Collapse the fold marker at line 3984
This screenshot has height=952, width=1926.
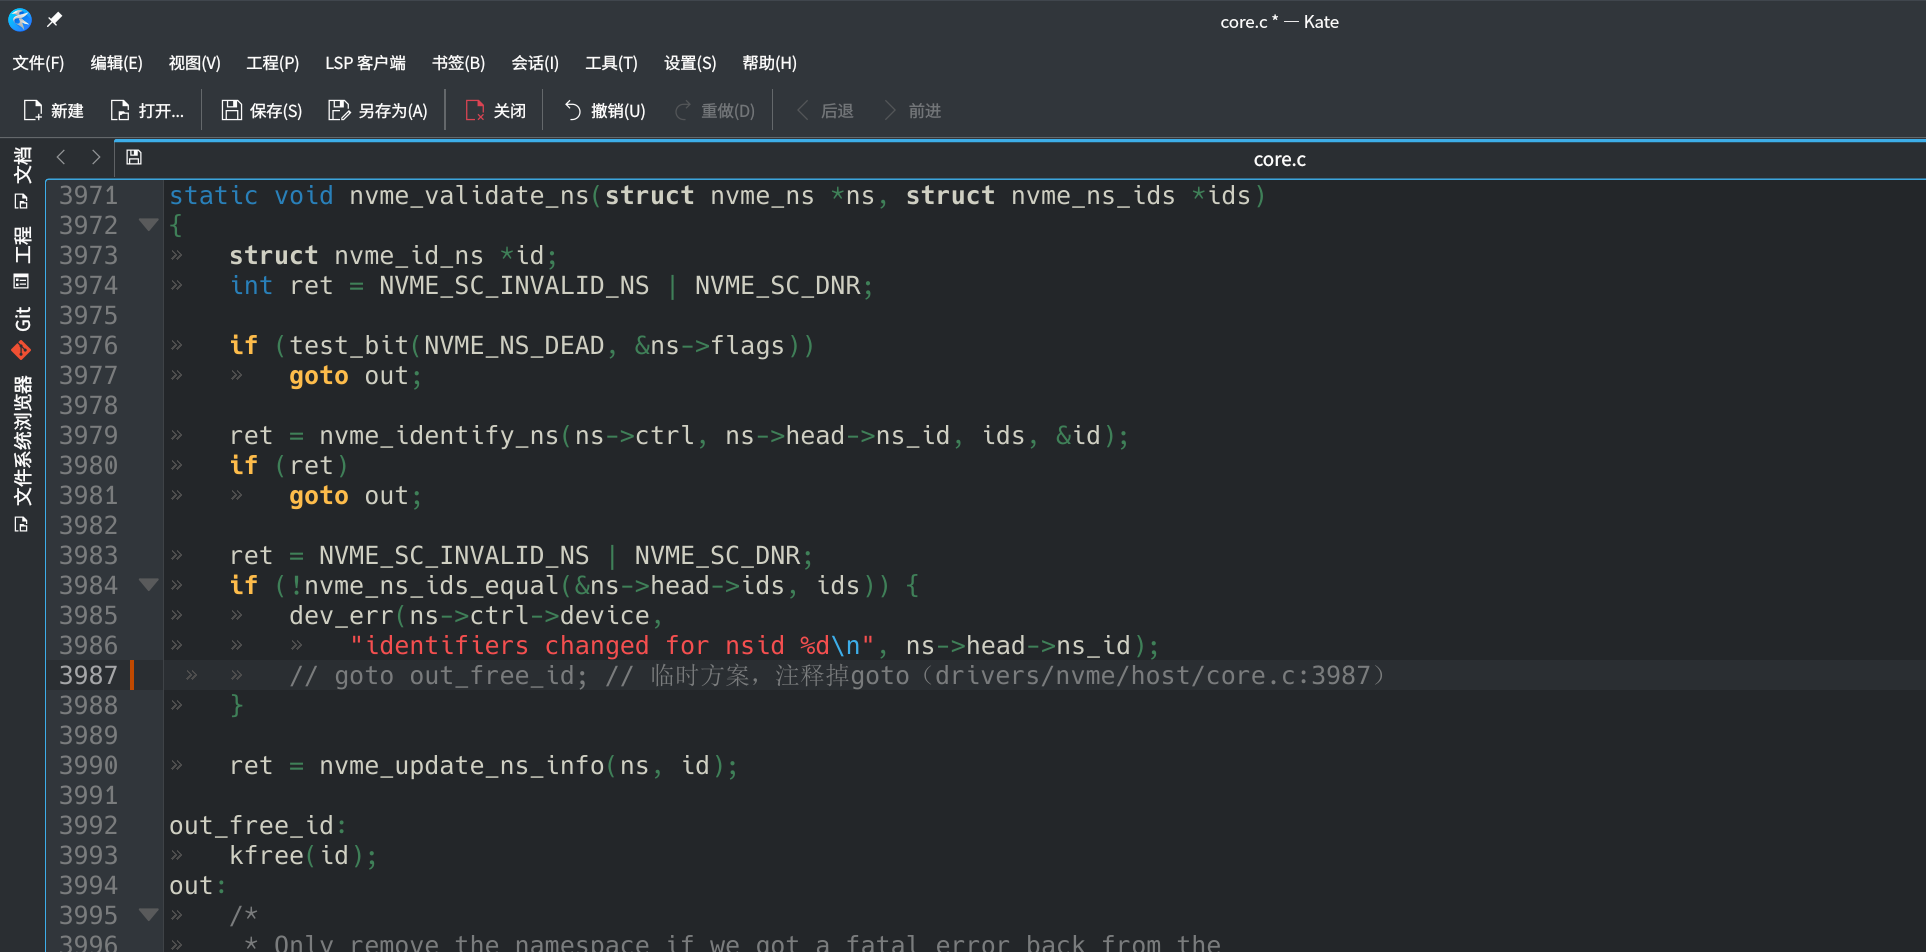(x=148, y=585)
